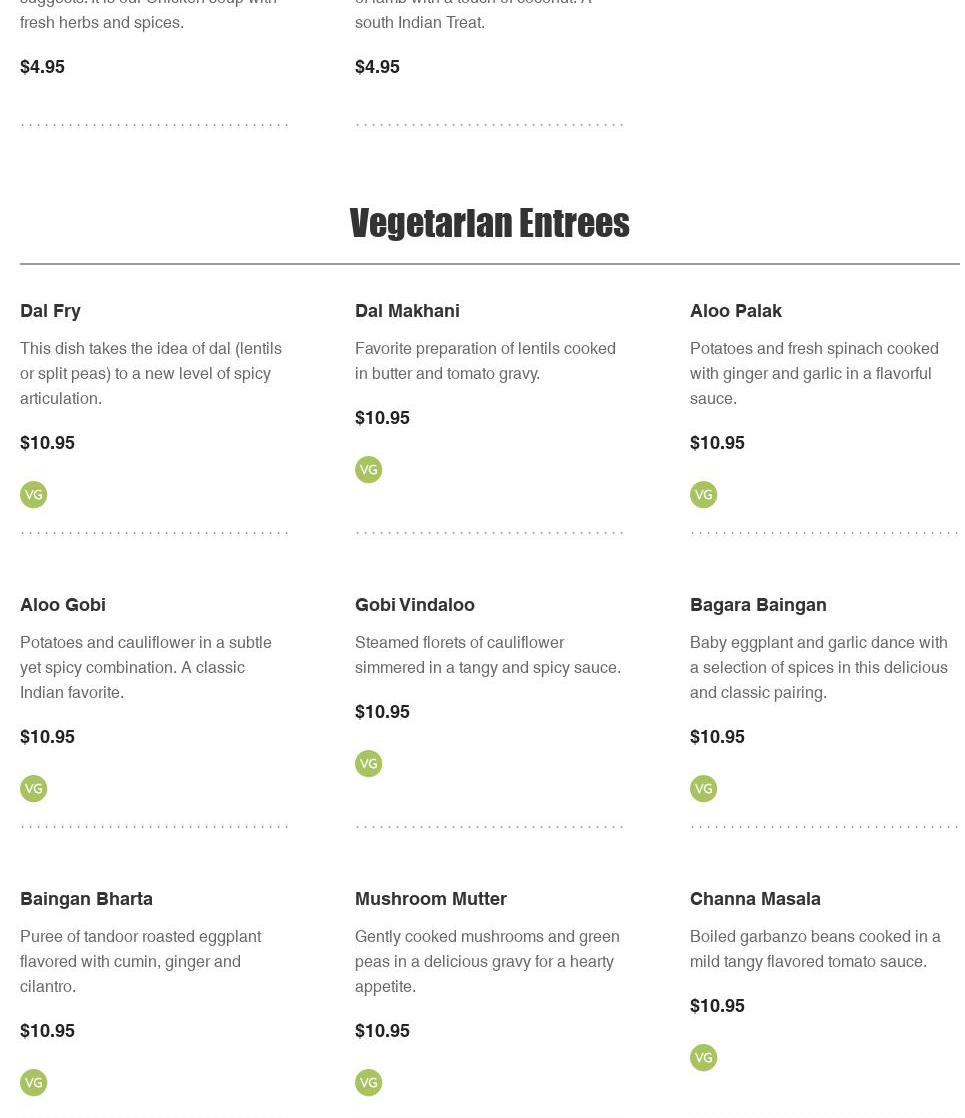Click the Vegetarian Entrees section heading
The width and height of the screenshot is (965, 1118).
point(489,223)
